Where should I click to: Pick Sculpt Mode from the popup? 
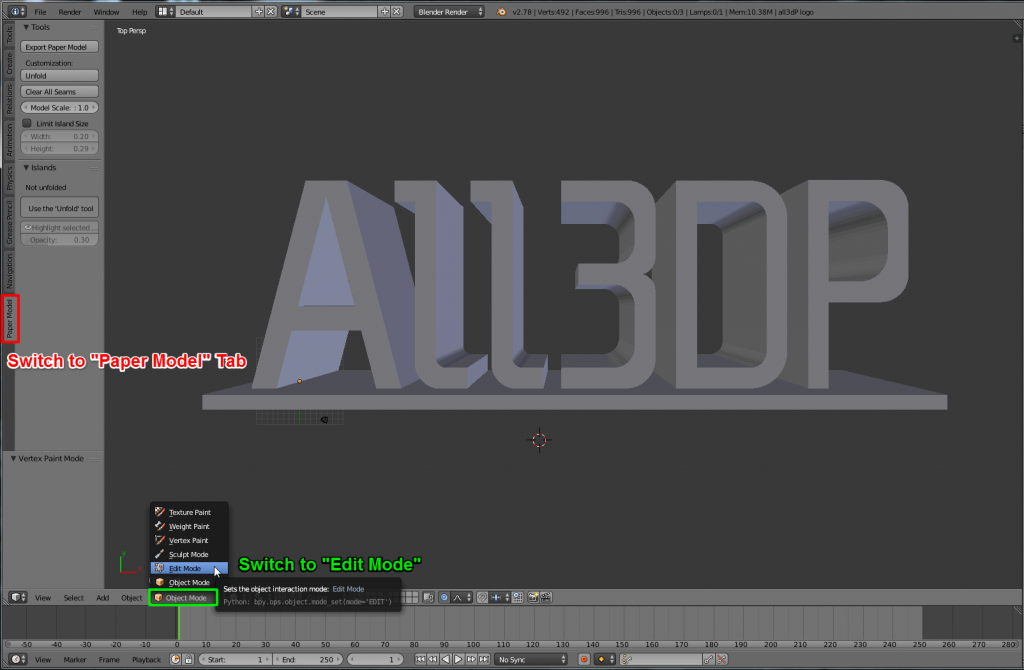click(188, 554)
